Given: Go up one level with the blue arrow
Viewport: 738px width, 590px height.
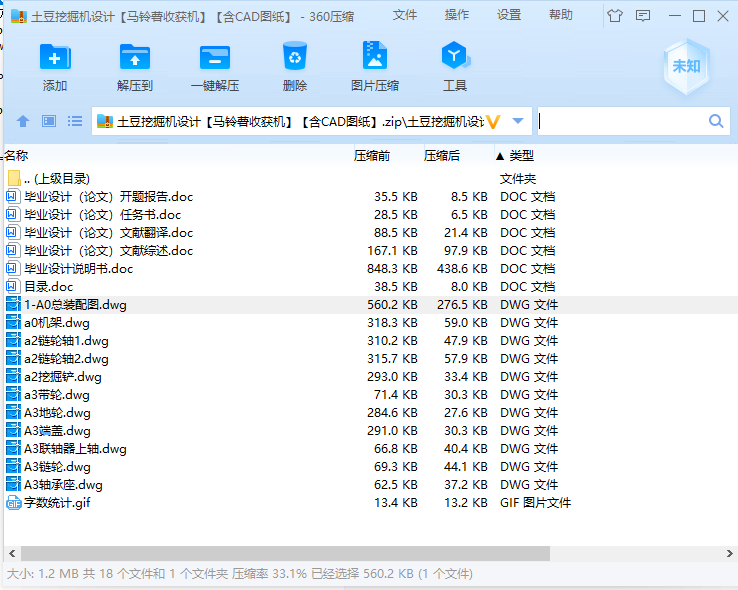Looking at the screenshot, I should [23, 121].
